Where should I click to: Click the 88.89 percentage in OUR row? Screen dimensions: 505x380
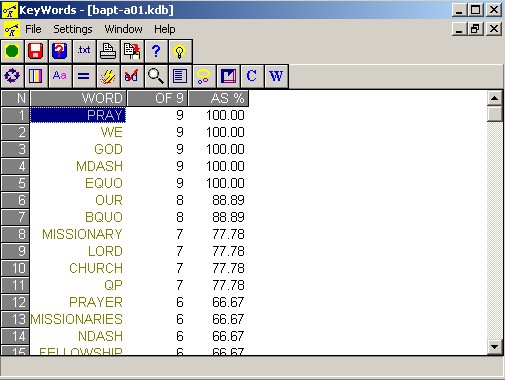point(228,200)
